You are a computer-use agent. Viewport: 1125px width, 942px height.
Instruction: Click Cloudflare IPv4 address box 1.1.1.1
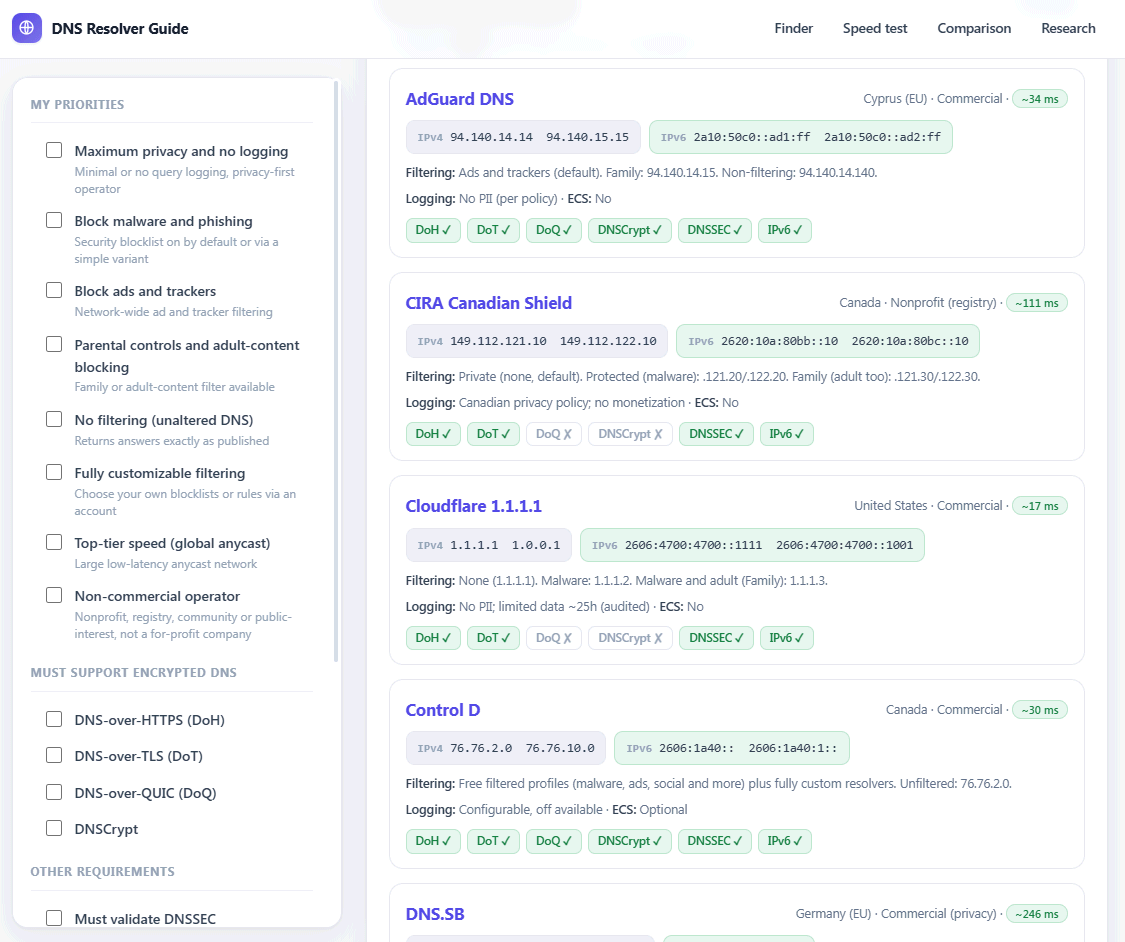coord(489,545)
